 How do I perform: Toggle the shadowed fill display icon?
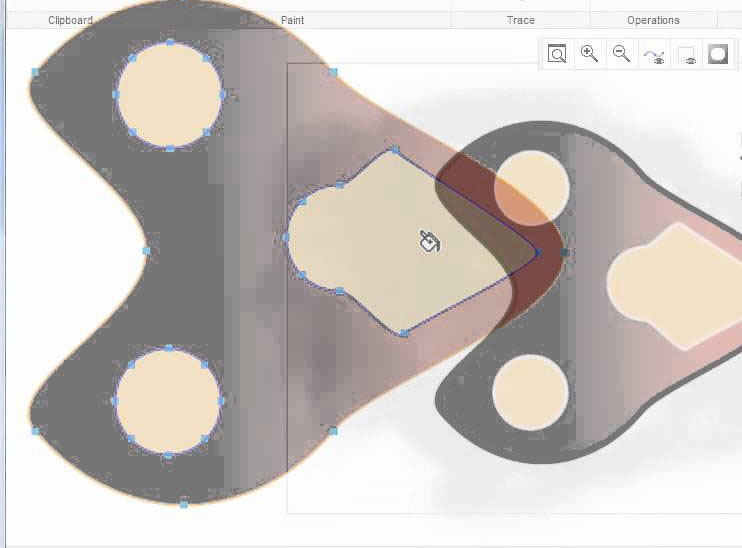pyautogui.click(x=718, y=54)
